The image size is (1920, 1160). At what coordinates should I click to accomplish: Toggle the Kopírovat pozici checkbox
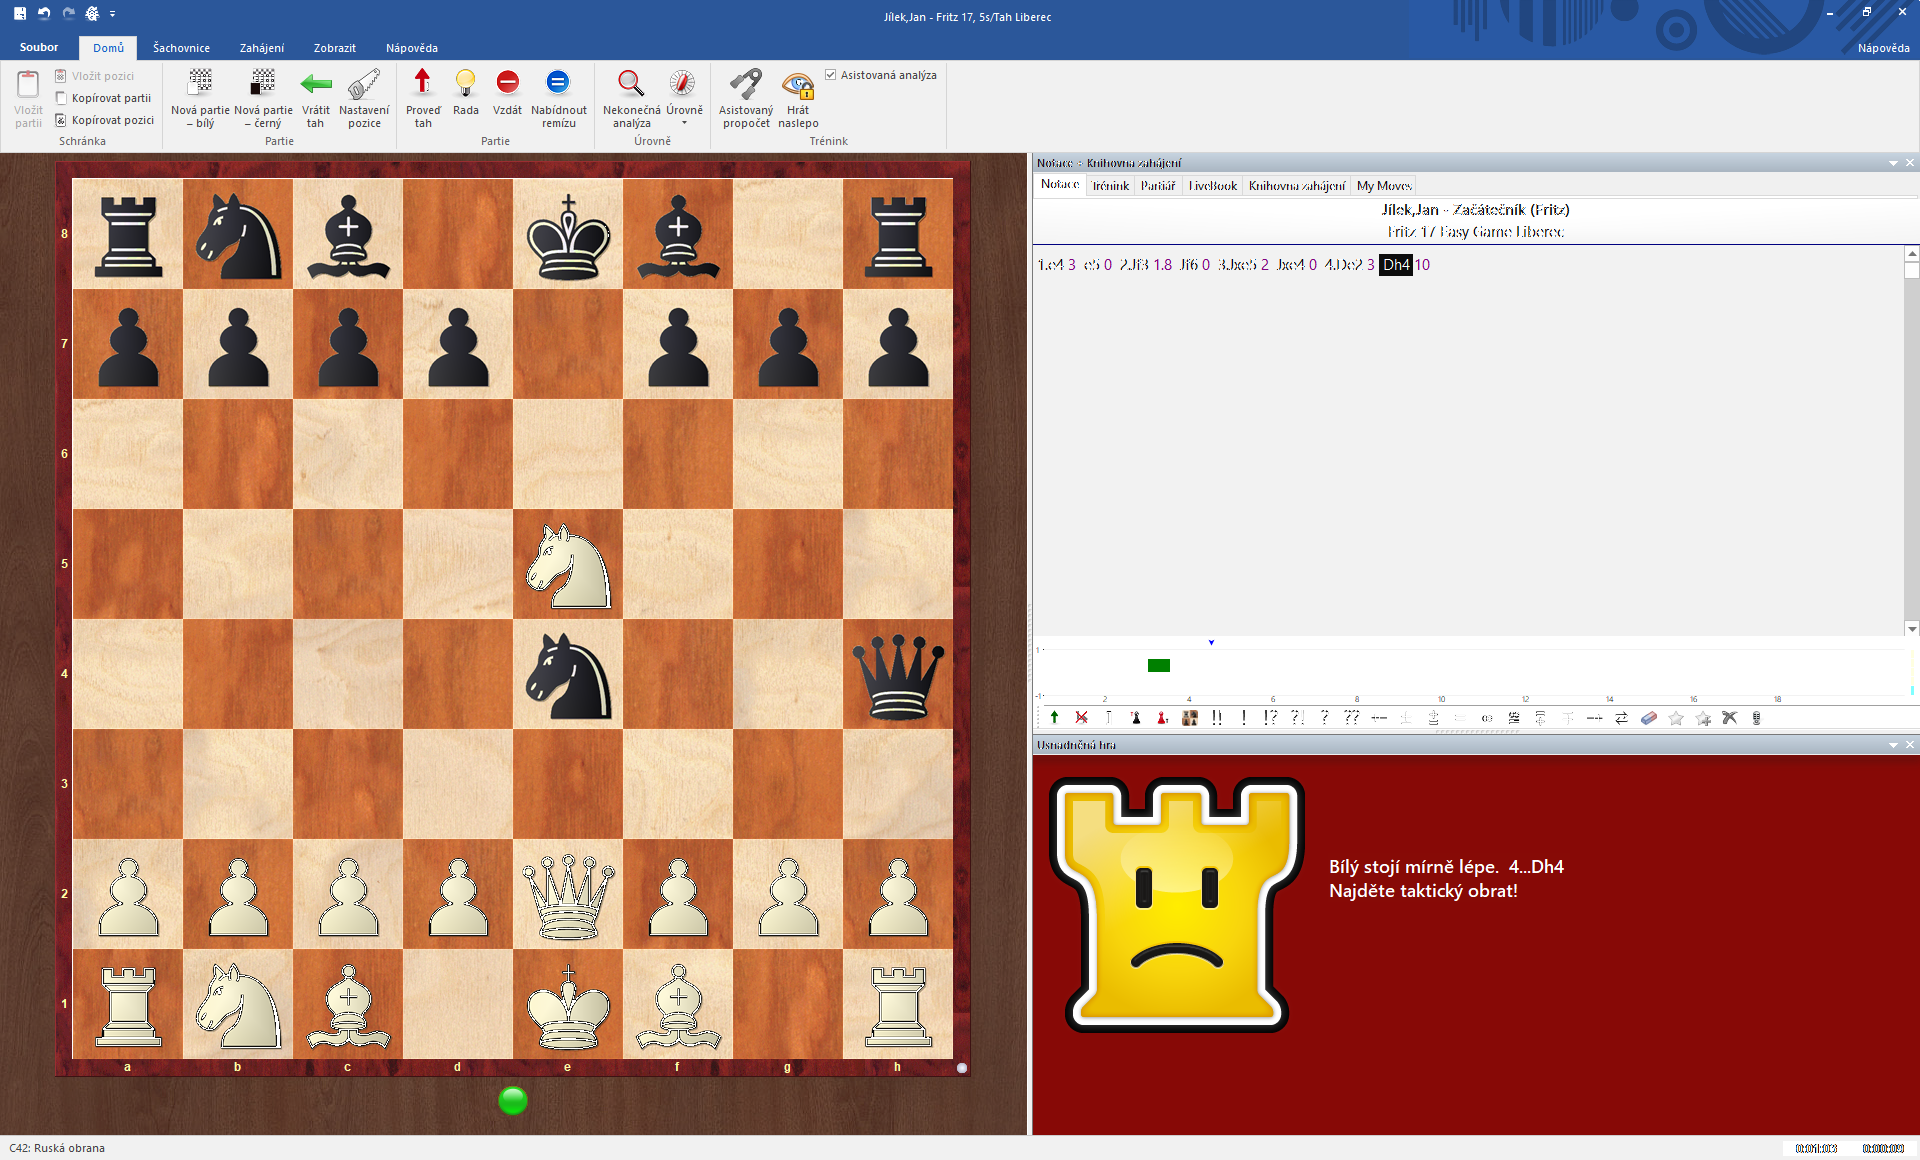coord(61,120)
